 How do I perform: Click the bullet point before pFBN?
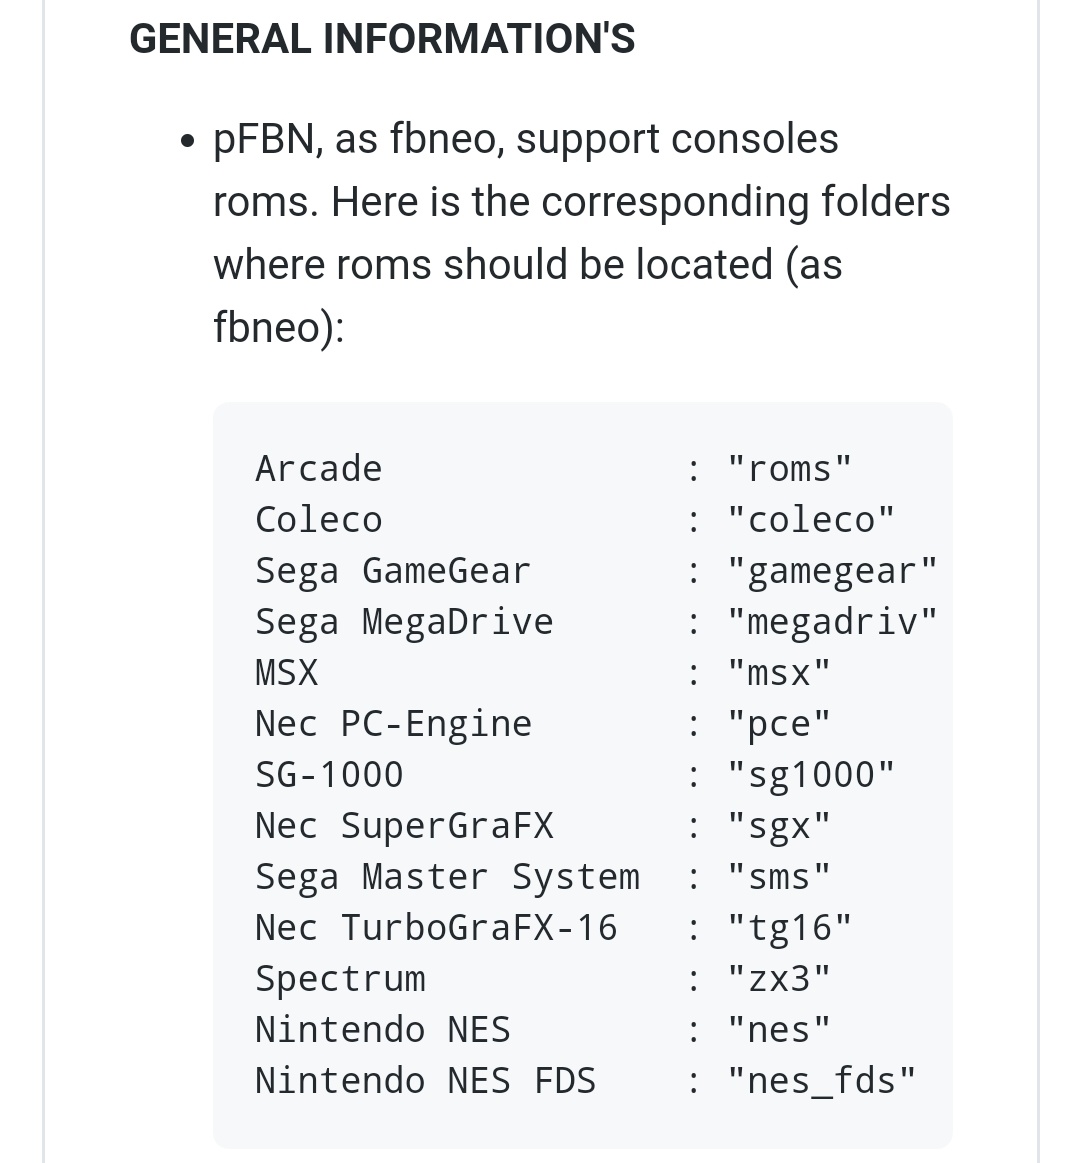pos(188,141)
